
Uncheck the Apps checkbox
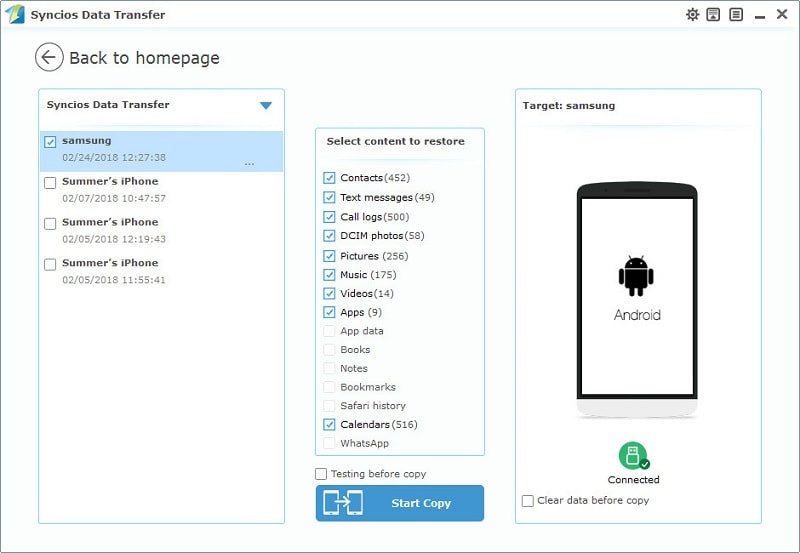click(329, 312)
